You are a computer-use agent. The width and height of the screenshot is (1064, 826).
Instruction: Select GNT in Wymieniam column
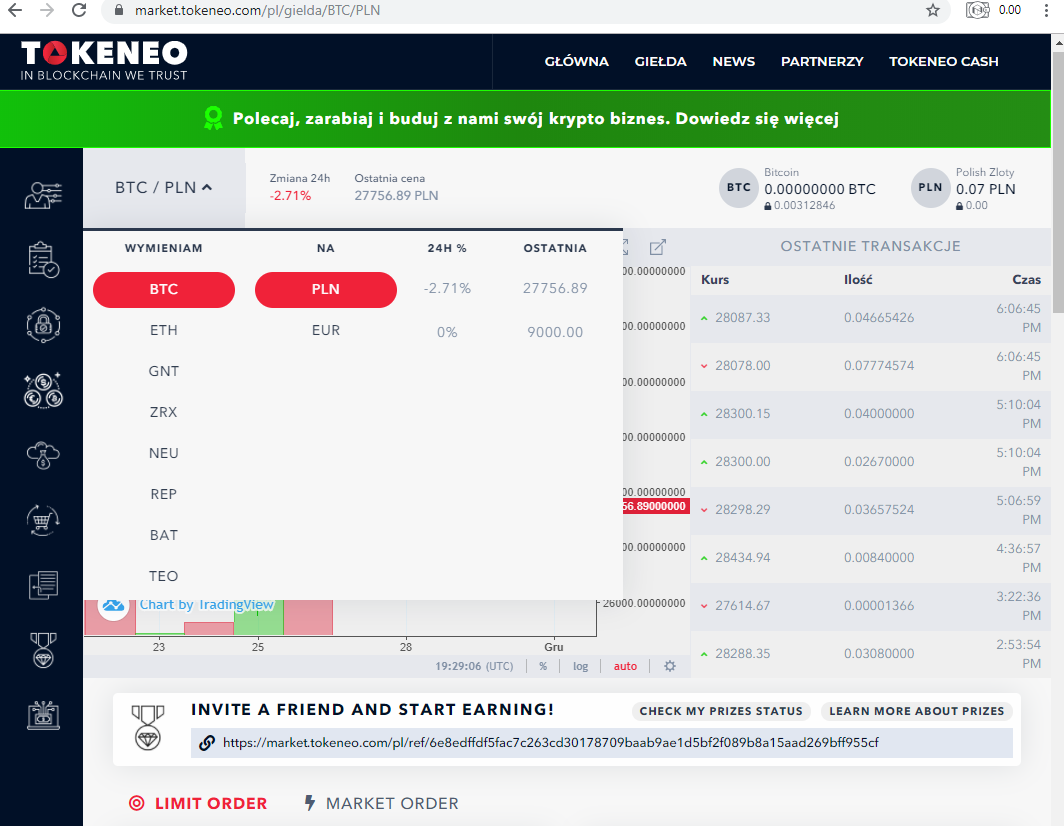pyautogui.click(x=164, y=371)
